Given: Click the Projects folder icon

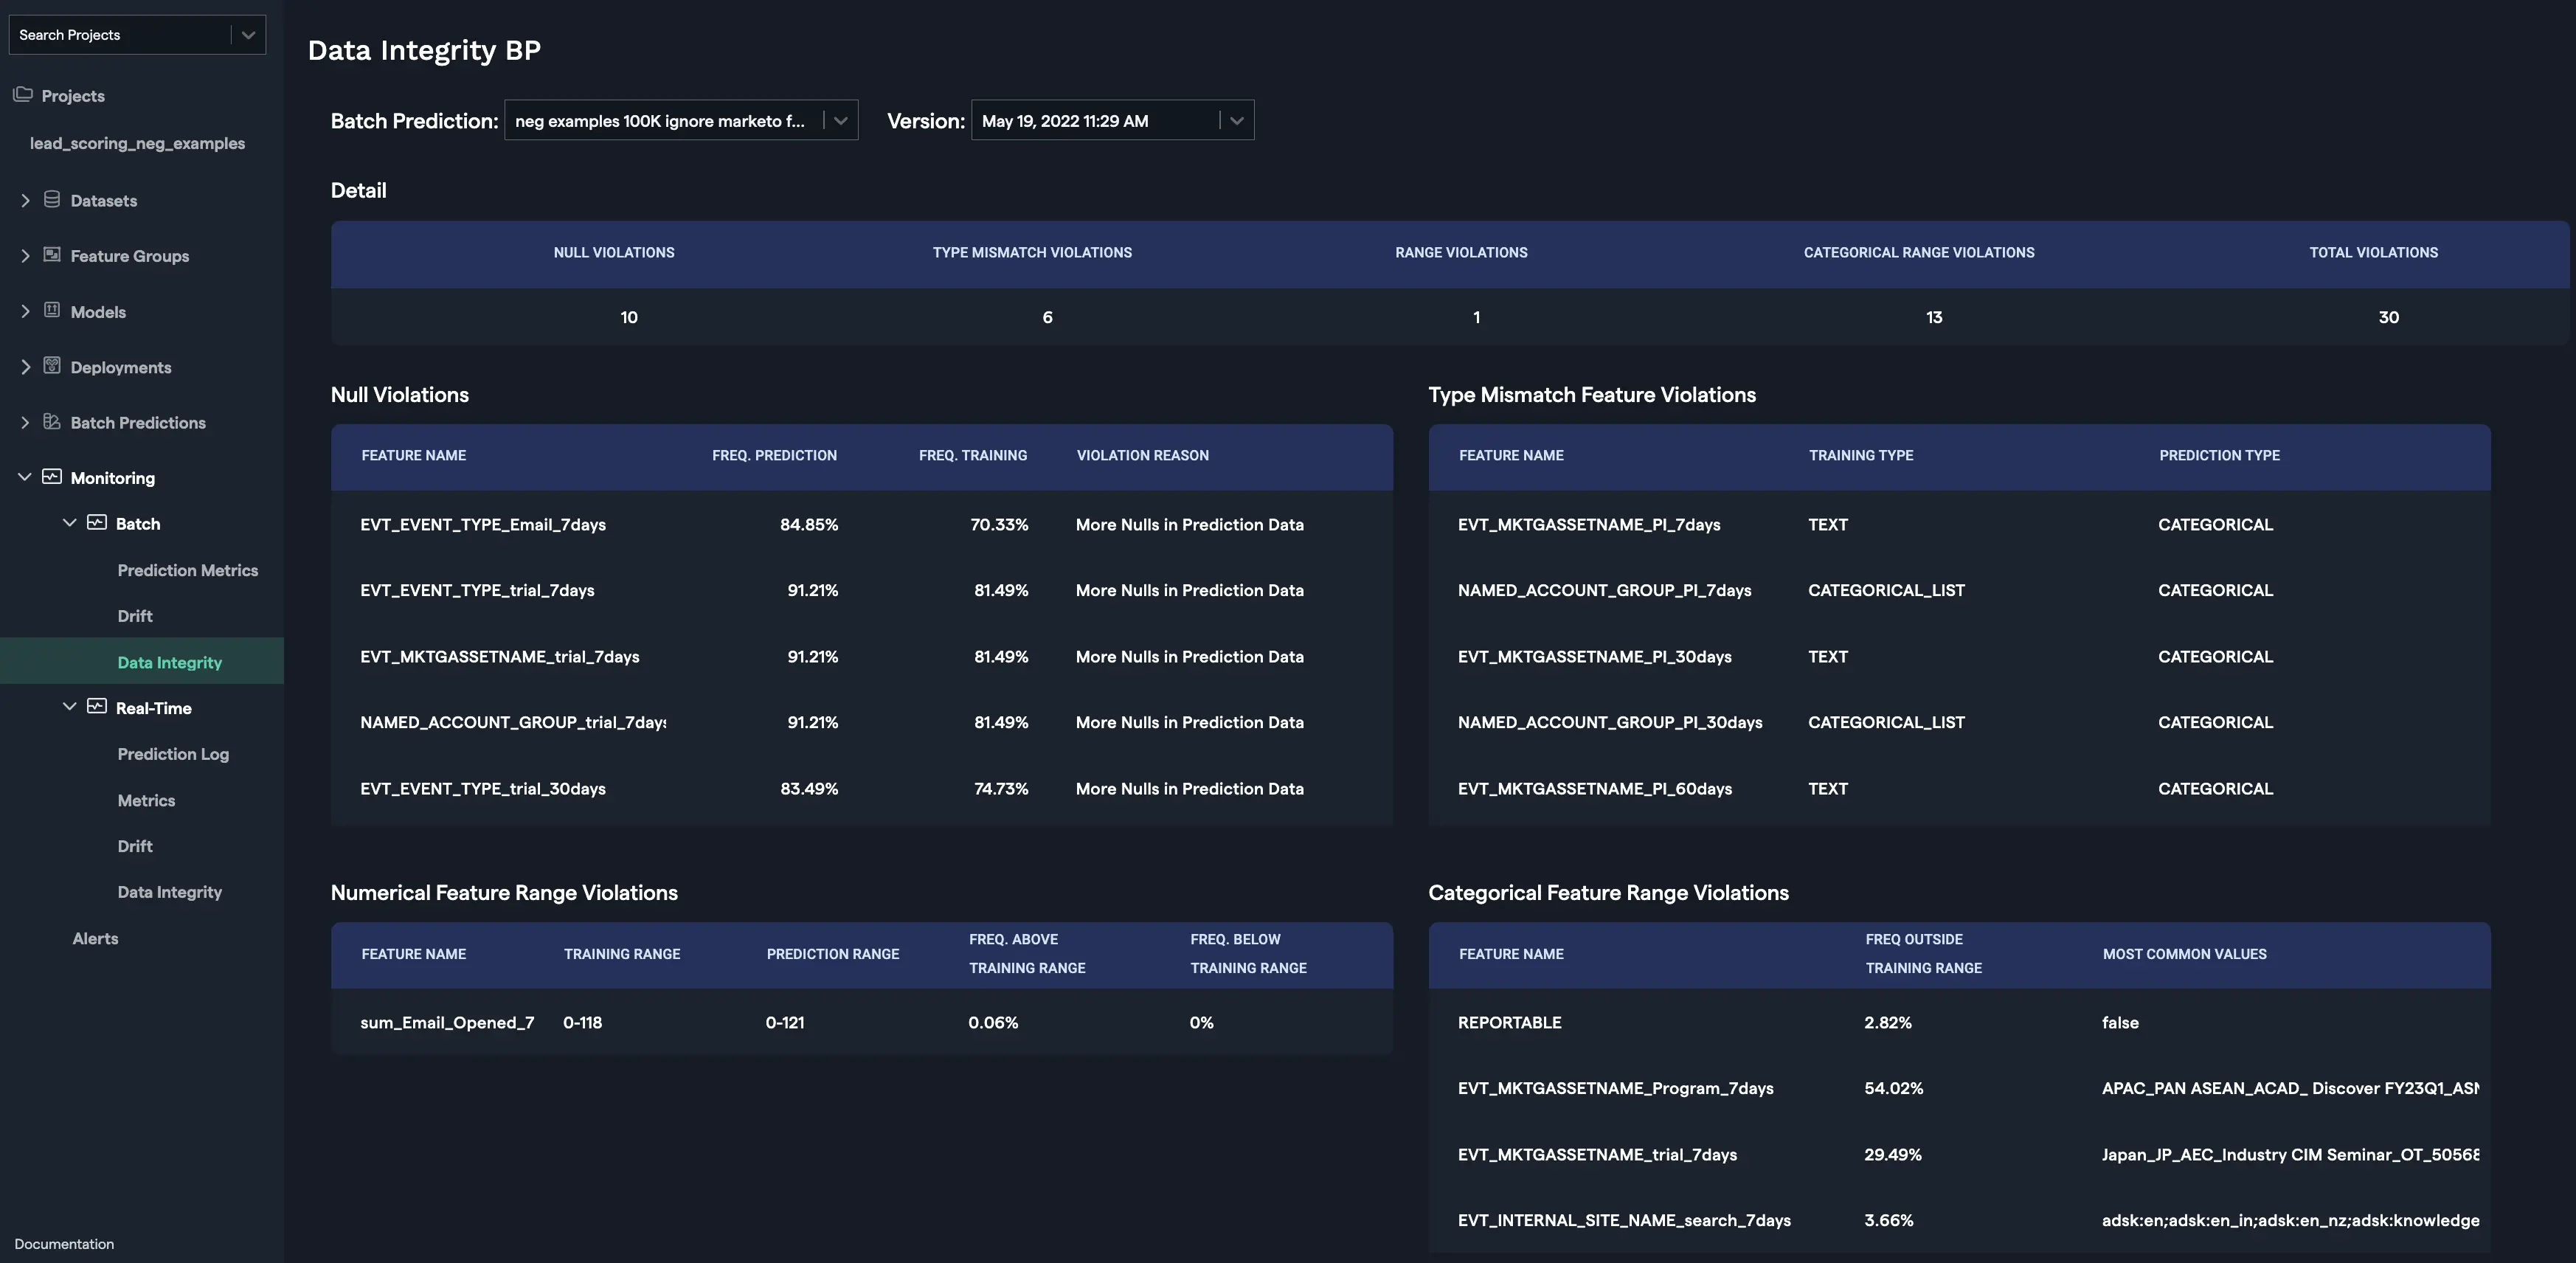Looking at the screenshot, I should click(24, 94).
